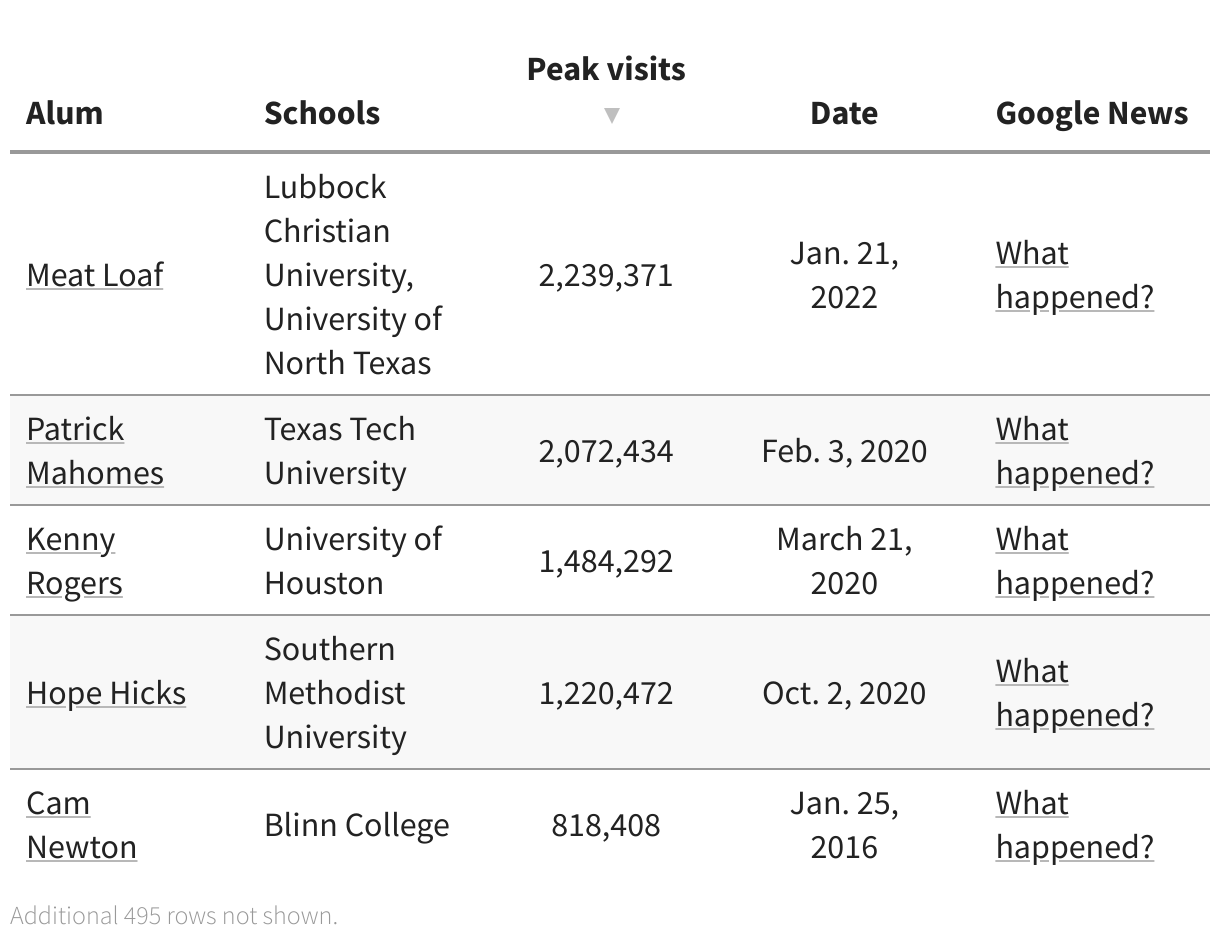This screenshot has width=1220, height=942.
Task: Open the Cam Newton link
Action: (x=81, y=825)
